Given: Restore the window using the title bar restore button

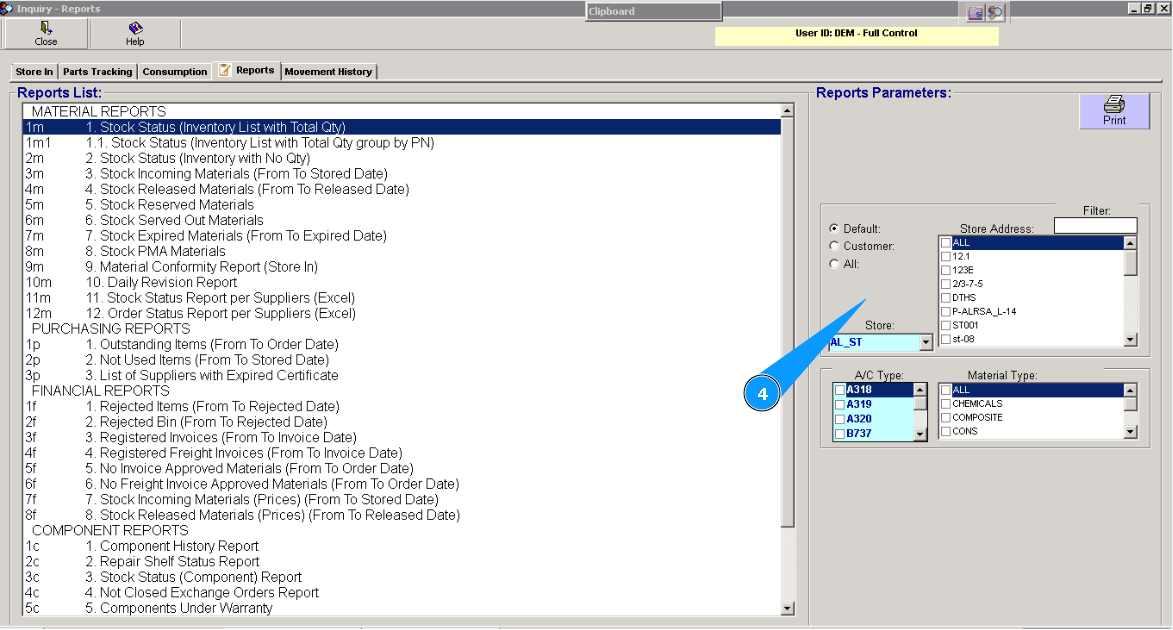Looking at the screenshot, I should [1148, 8].
